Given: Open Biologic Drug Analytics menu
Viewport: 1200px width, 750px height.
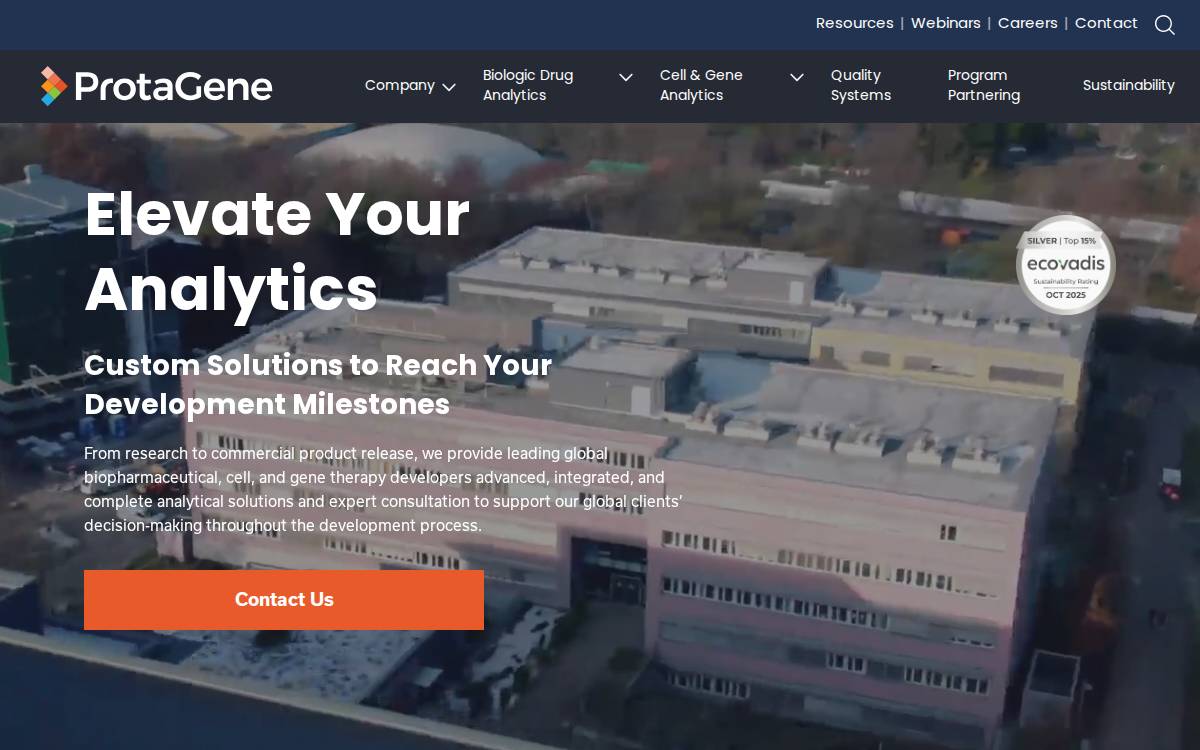Looking at the screenshot, I should pos(528,86).
